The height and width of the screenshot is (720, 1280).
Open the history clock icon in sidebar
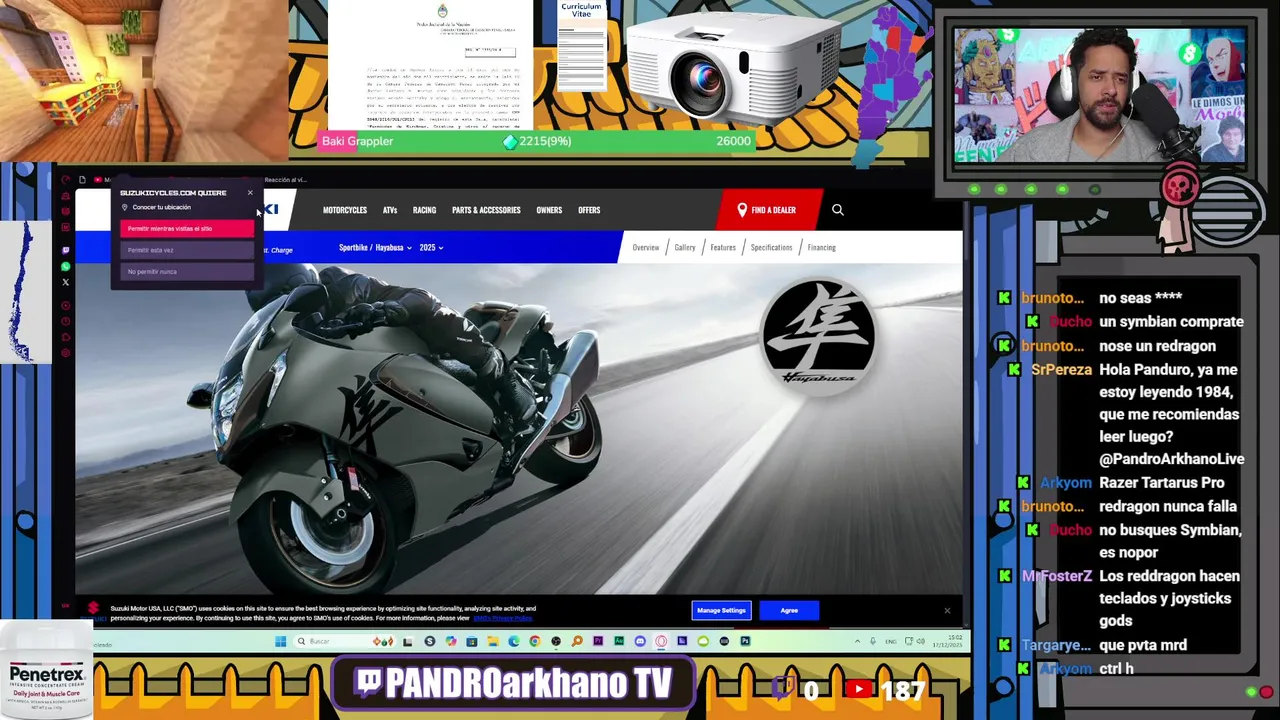[66, 321]
